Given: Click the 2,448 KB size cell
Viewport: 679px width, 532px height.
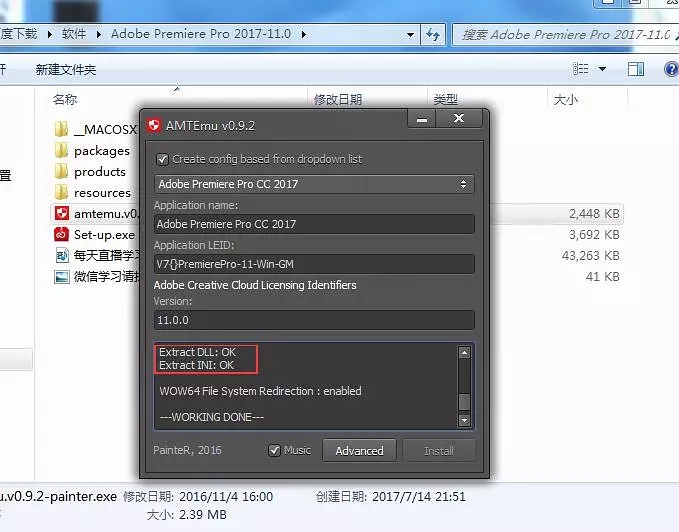Looking at the screenshot, I should (594, 214).
